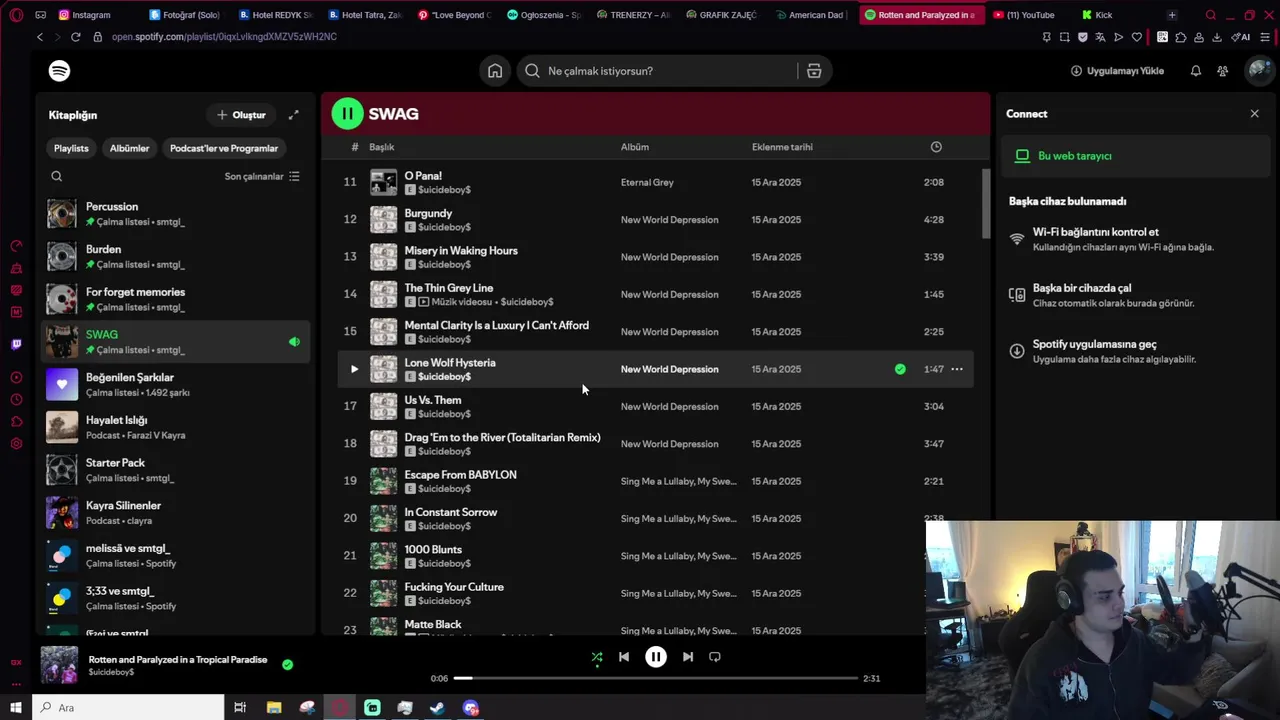Viewport: 1280px width, 720px height.
Task: Open Beğenilen Şarkılar in the library
Action: pyautogui.click(x=176, y=384)
